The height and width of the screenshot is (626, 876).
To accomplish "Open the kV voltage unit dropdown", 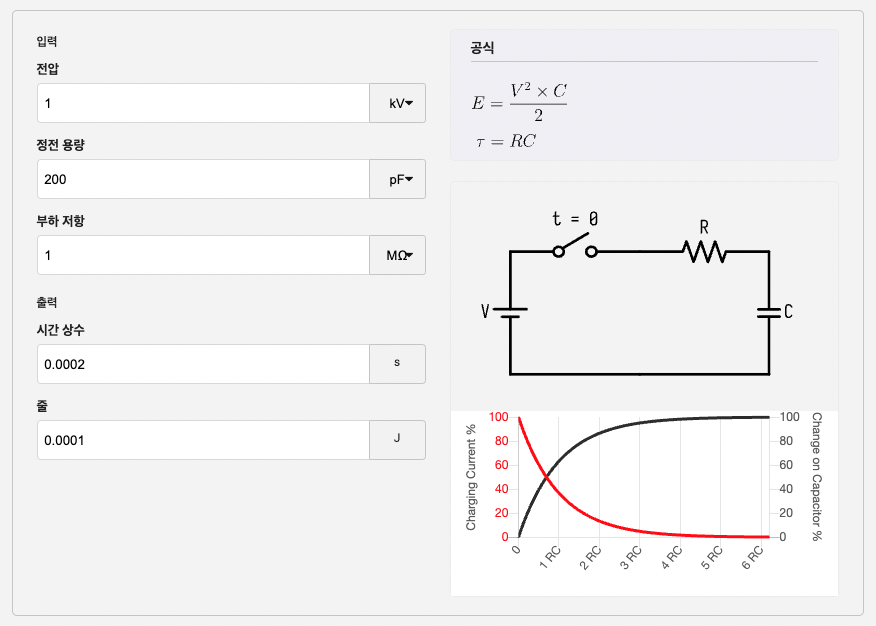I will (398, 103).
